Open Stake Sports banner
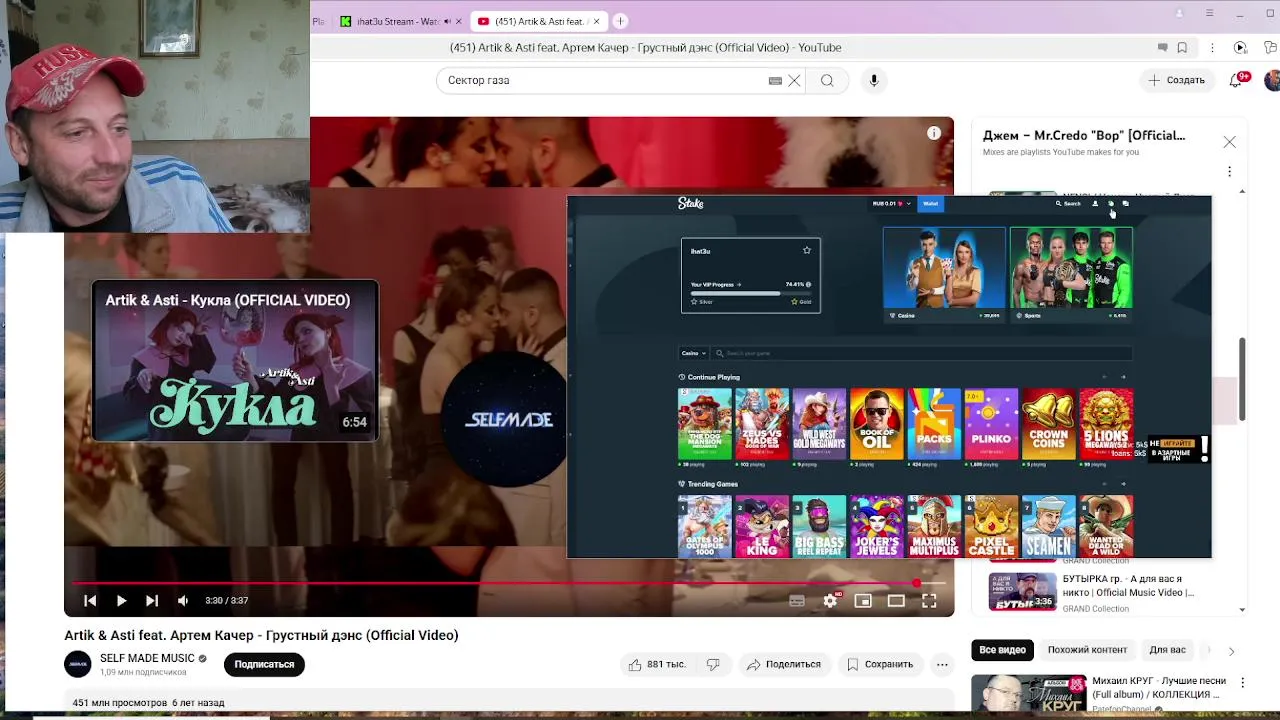This screenshot has height=720, width=1280. 1071,273
